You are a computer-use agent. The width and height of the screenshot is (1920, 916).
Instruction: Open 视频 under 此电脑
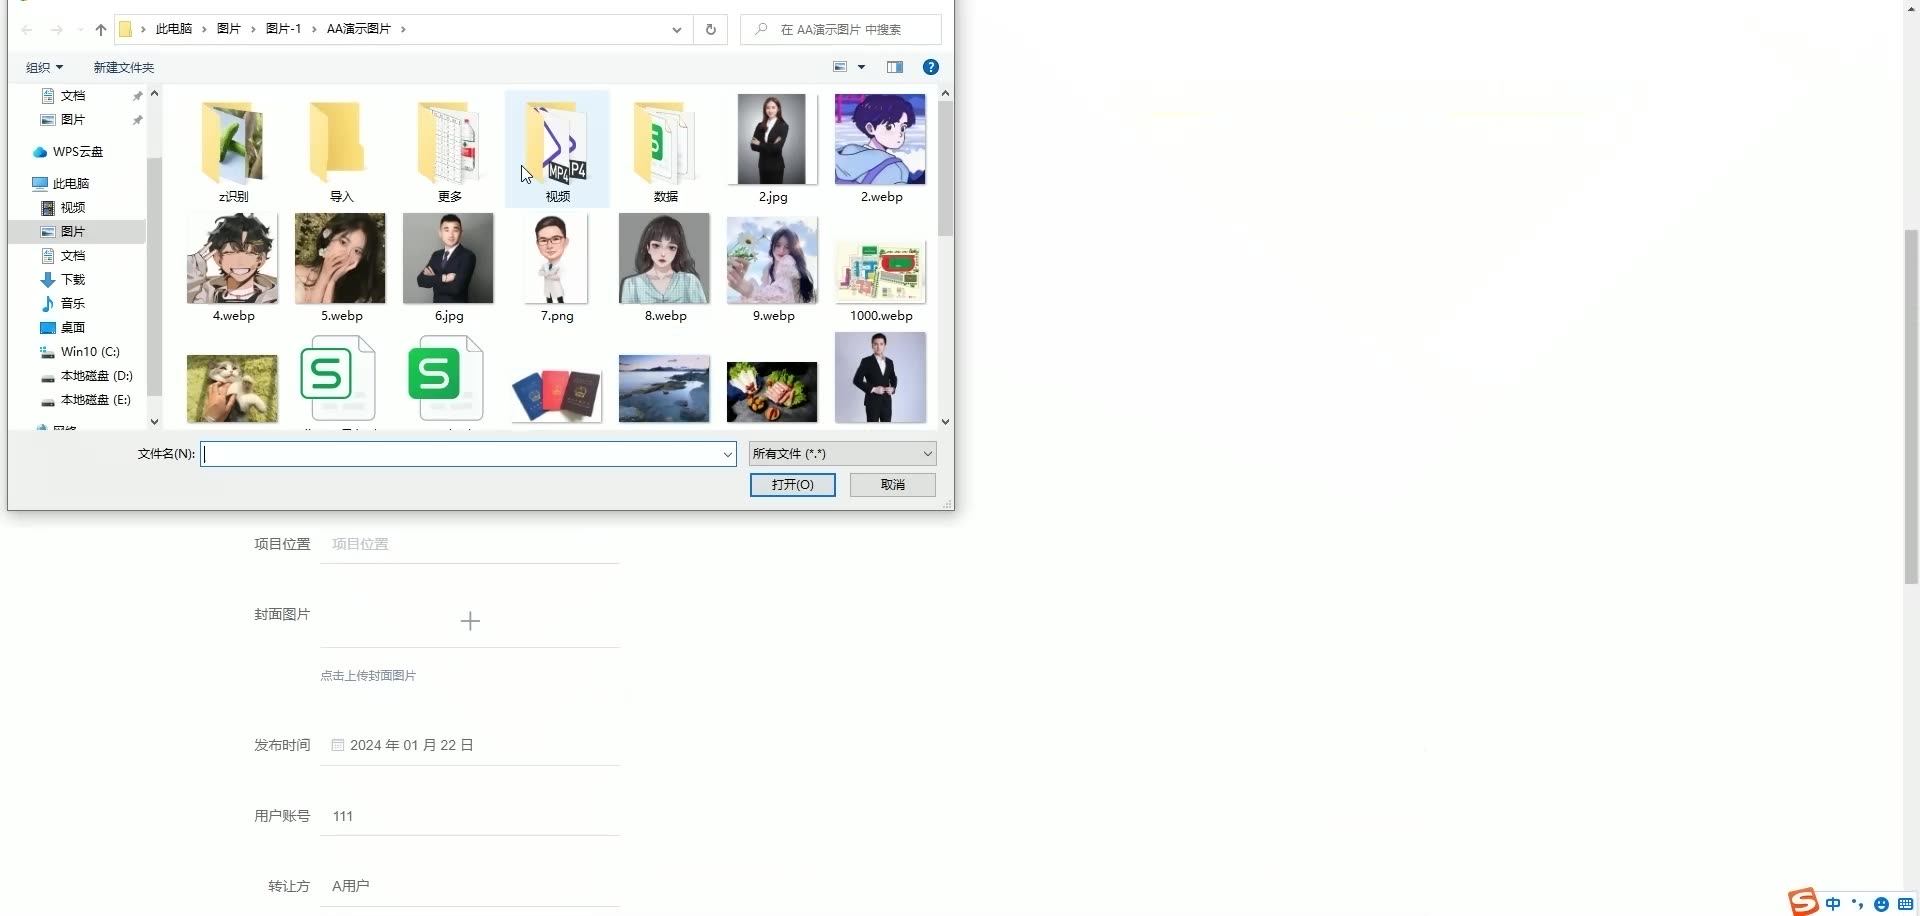tap(73, 208)
